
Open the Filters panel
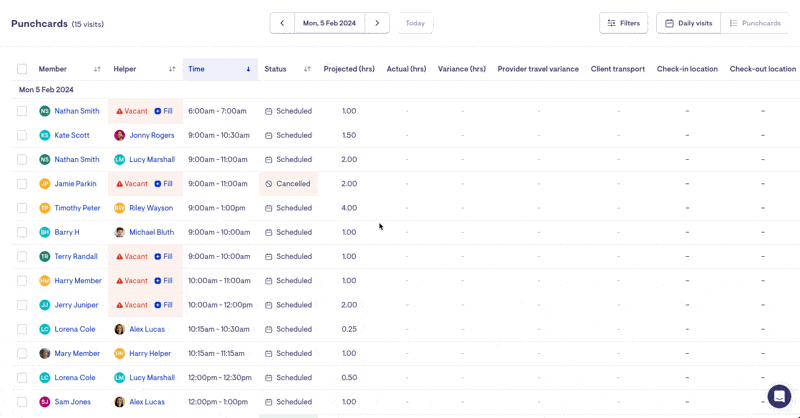pyautogui.click(x=623, y=23)
